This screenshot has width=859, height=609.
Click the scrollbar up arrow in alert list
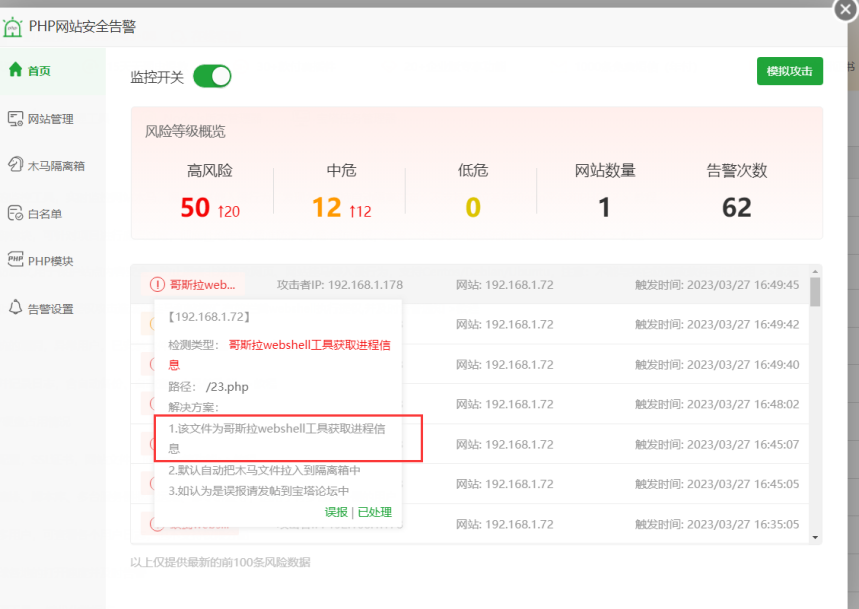[816, 271]
